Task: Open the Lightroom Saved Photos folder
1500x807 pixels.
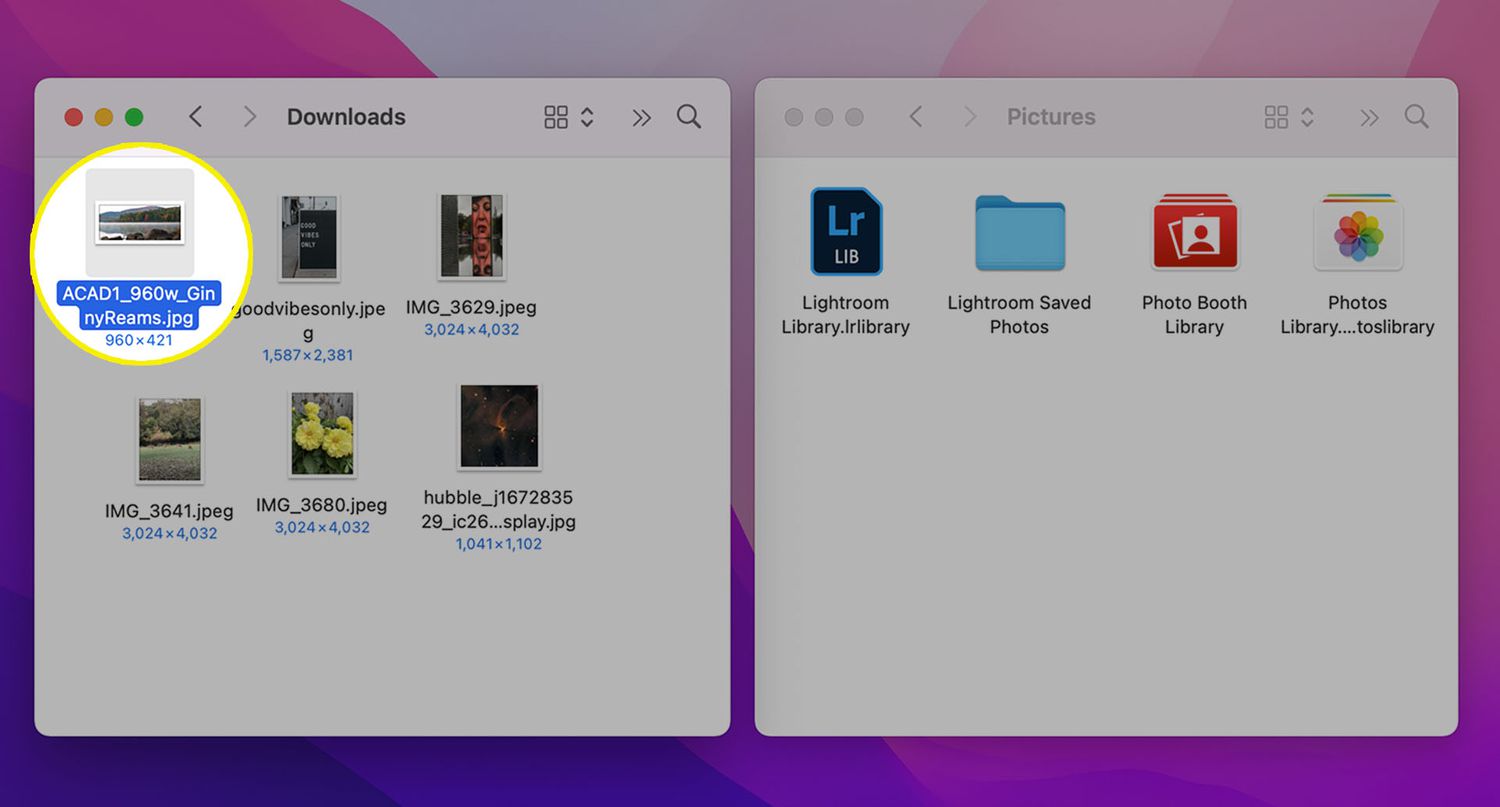Action: [x=1019, y=232]
